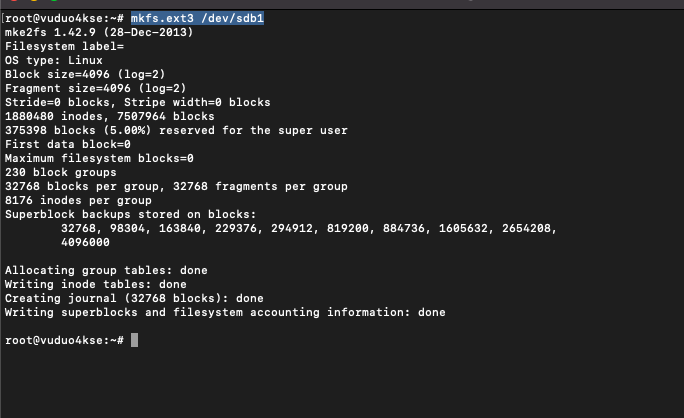The width and height of the screenshot is (684, 418).
Task: Click the backup block number 4096000
Action: (x=85, y=242)
